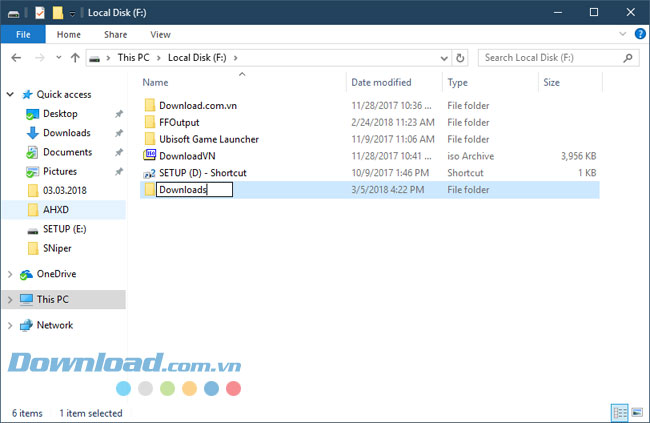Select the DownloadVN iso file
The width and height of the screenshot is (650, 423).
[187, 156]
